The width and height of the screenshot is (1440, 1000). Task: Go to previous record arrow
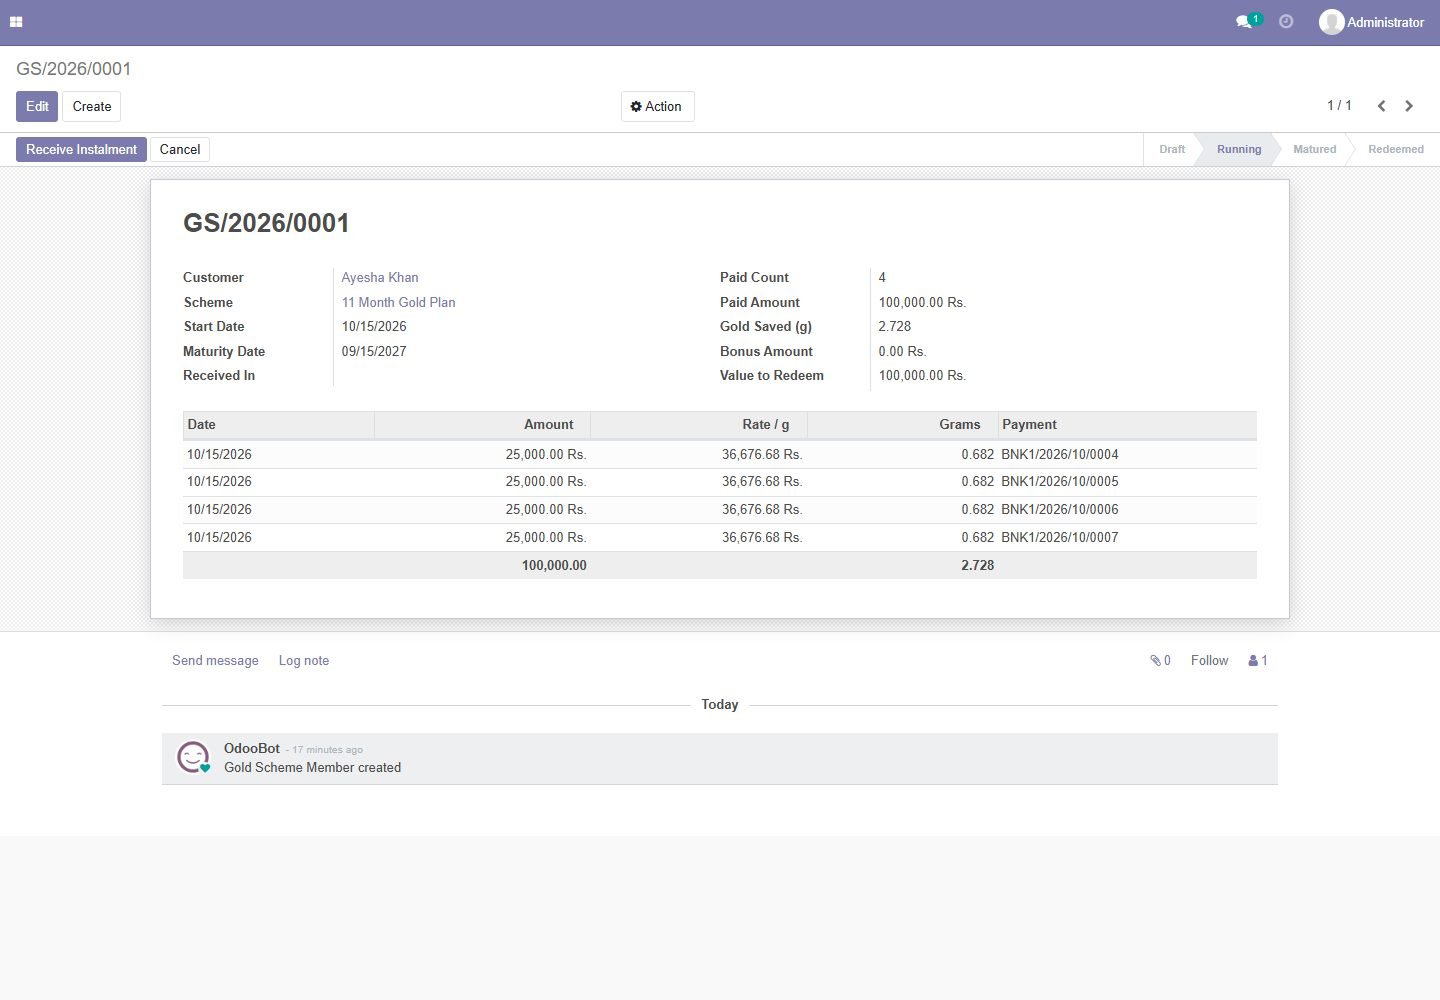point(1381,106)
